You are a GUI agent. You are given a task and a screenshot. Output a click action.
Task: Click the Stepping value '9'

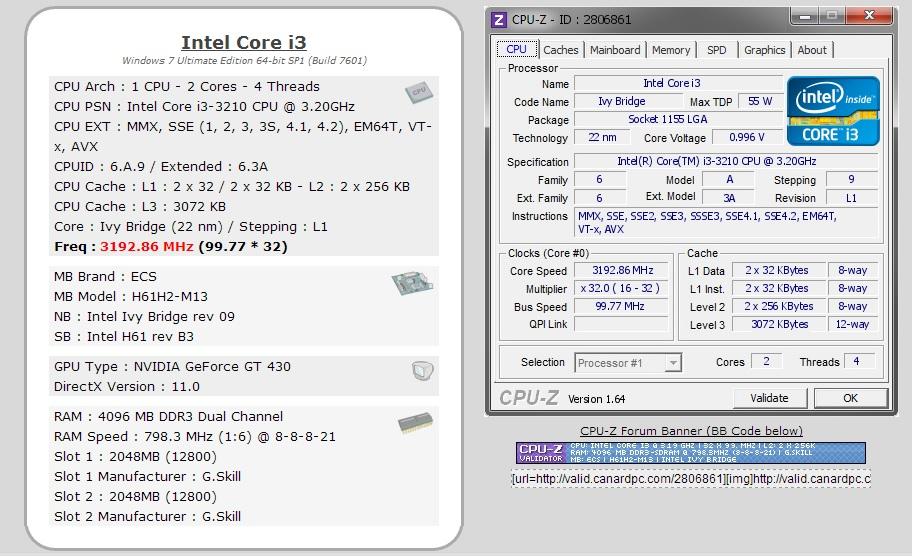[852, 180]
